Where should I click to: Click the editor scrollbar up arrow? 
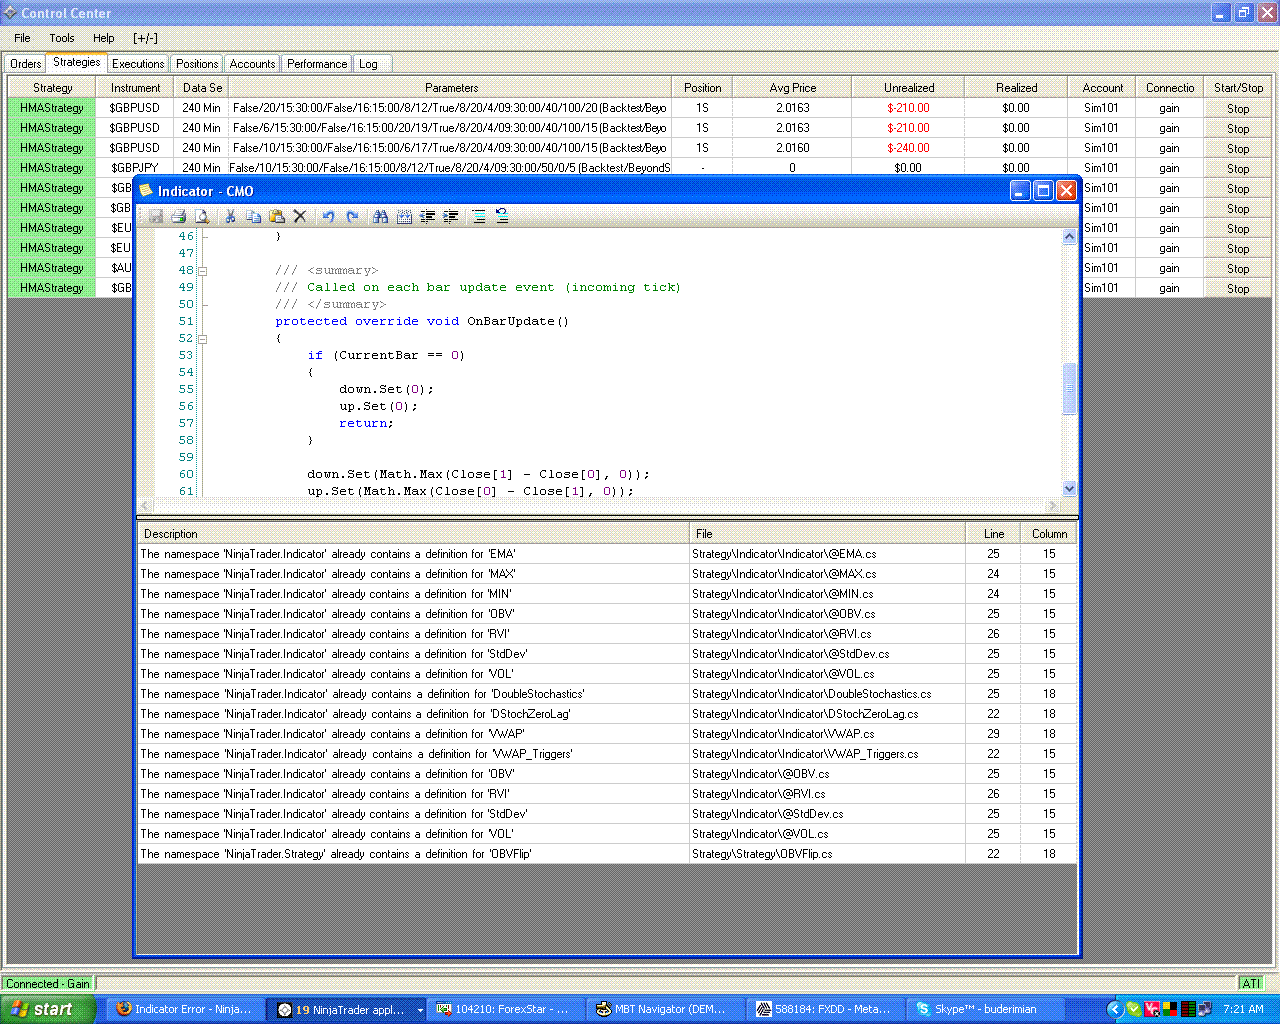click(x=1069, y=237)
